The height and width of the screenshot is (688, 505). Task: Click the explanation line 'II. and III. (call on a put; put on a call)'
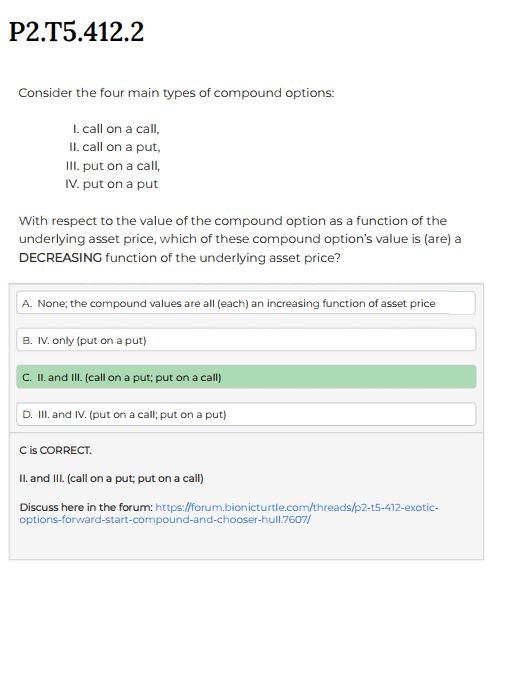click(x=111, y=478)
